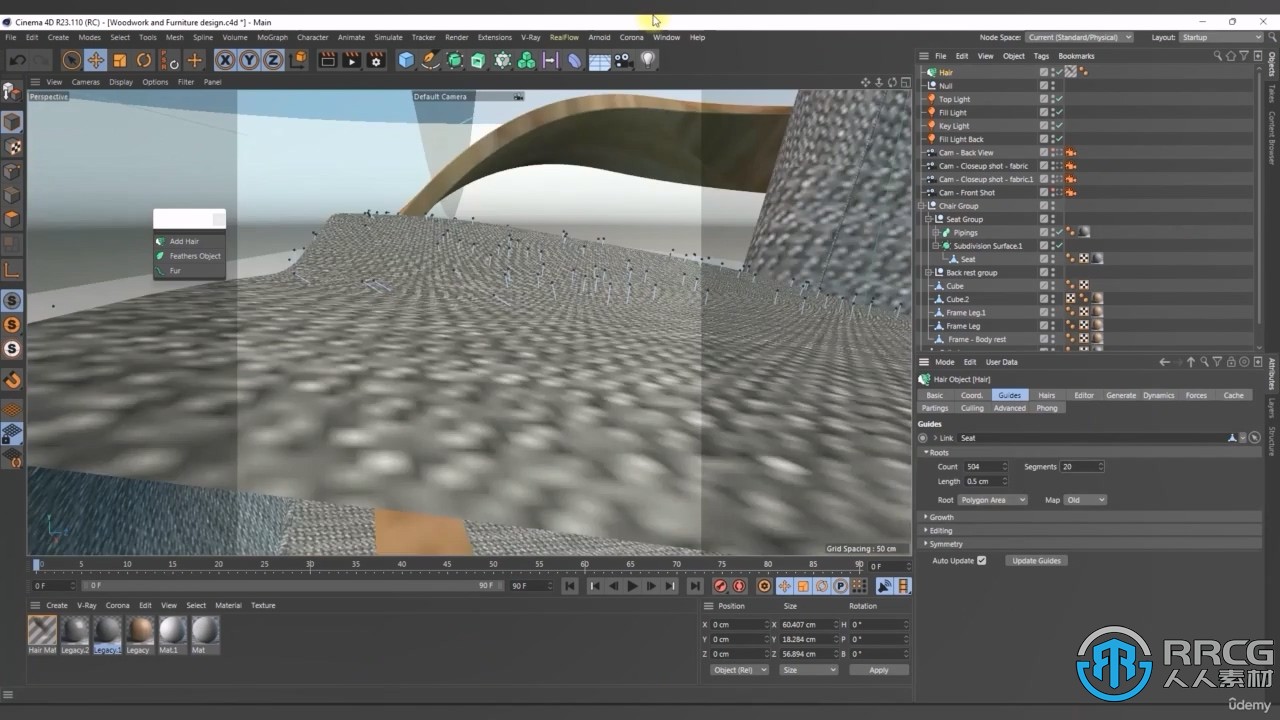Activate the Move tool in top toolbar
The image size is (1280, 720).
(x=96, y=60)
